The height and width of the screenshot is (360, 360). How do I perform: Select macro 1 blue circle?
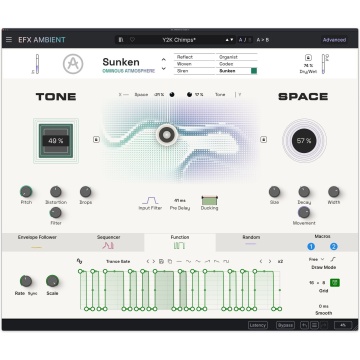(x=311, y=247)
